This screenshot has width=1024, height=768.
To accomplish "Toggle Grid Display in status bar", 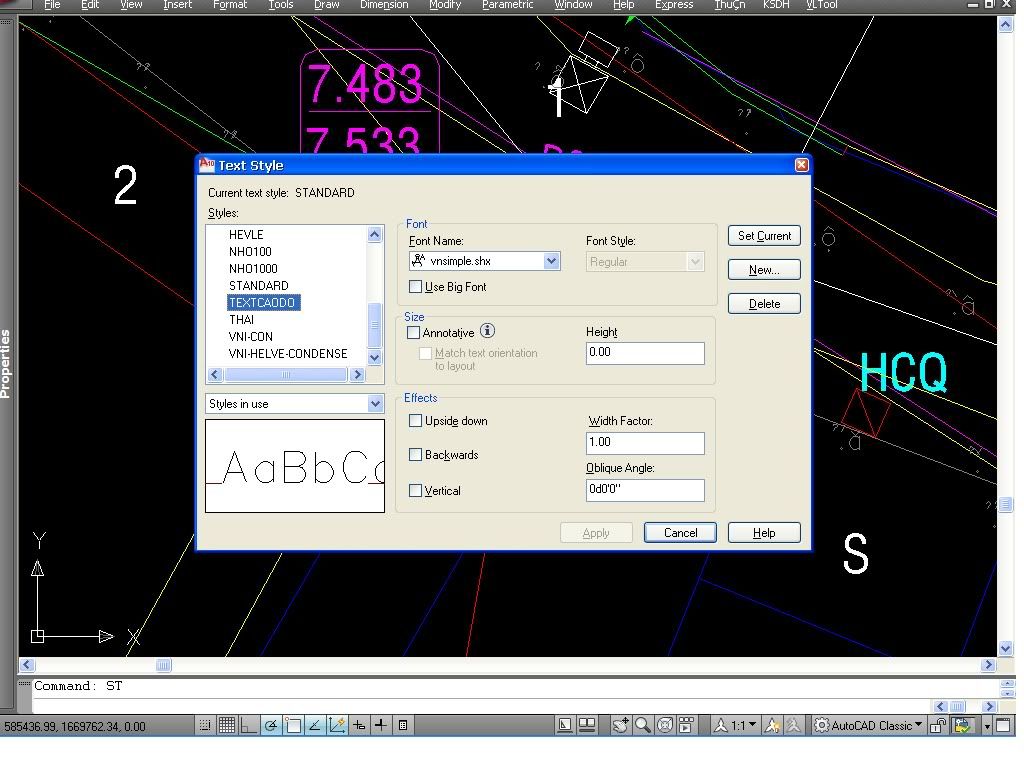I will point(227,726).
